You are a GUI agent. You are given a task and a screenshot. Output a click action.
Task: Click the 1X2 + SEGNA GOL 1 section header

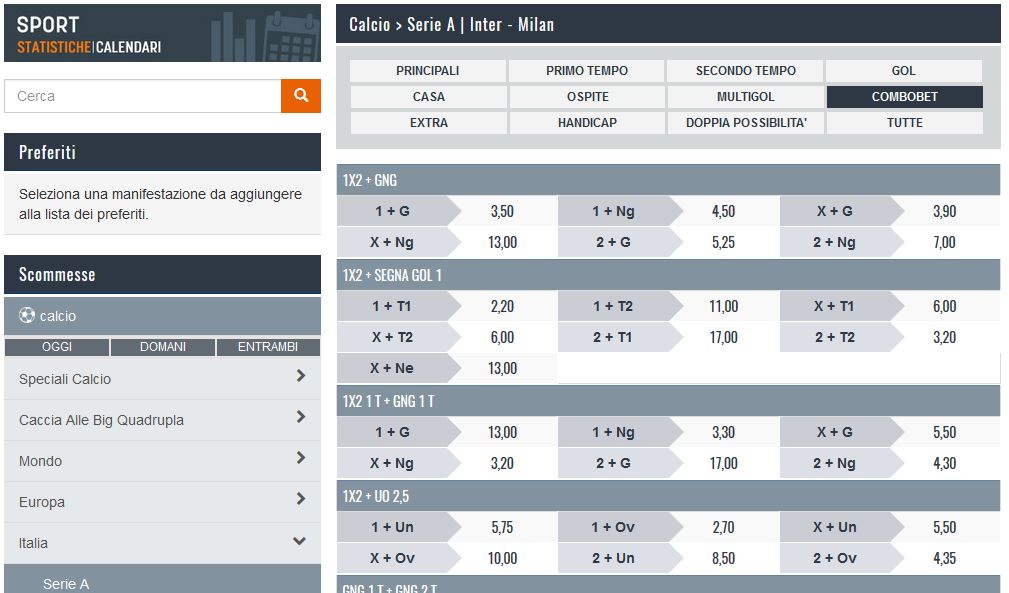click(669, 275)
